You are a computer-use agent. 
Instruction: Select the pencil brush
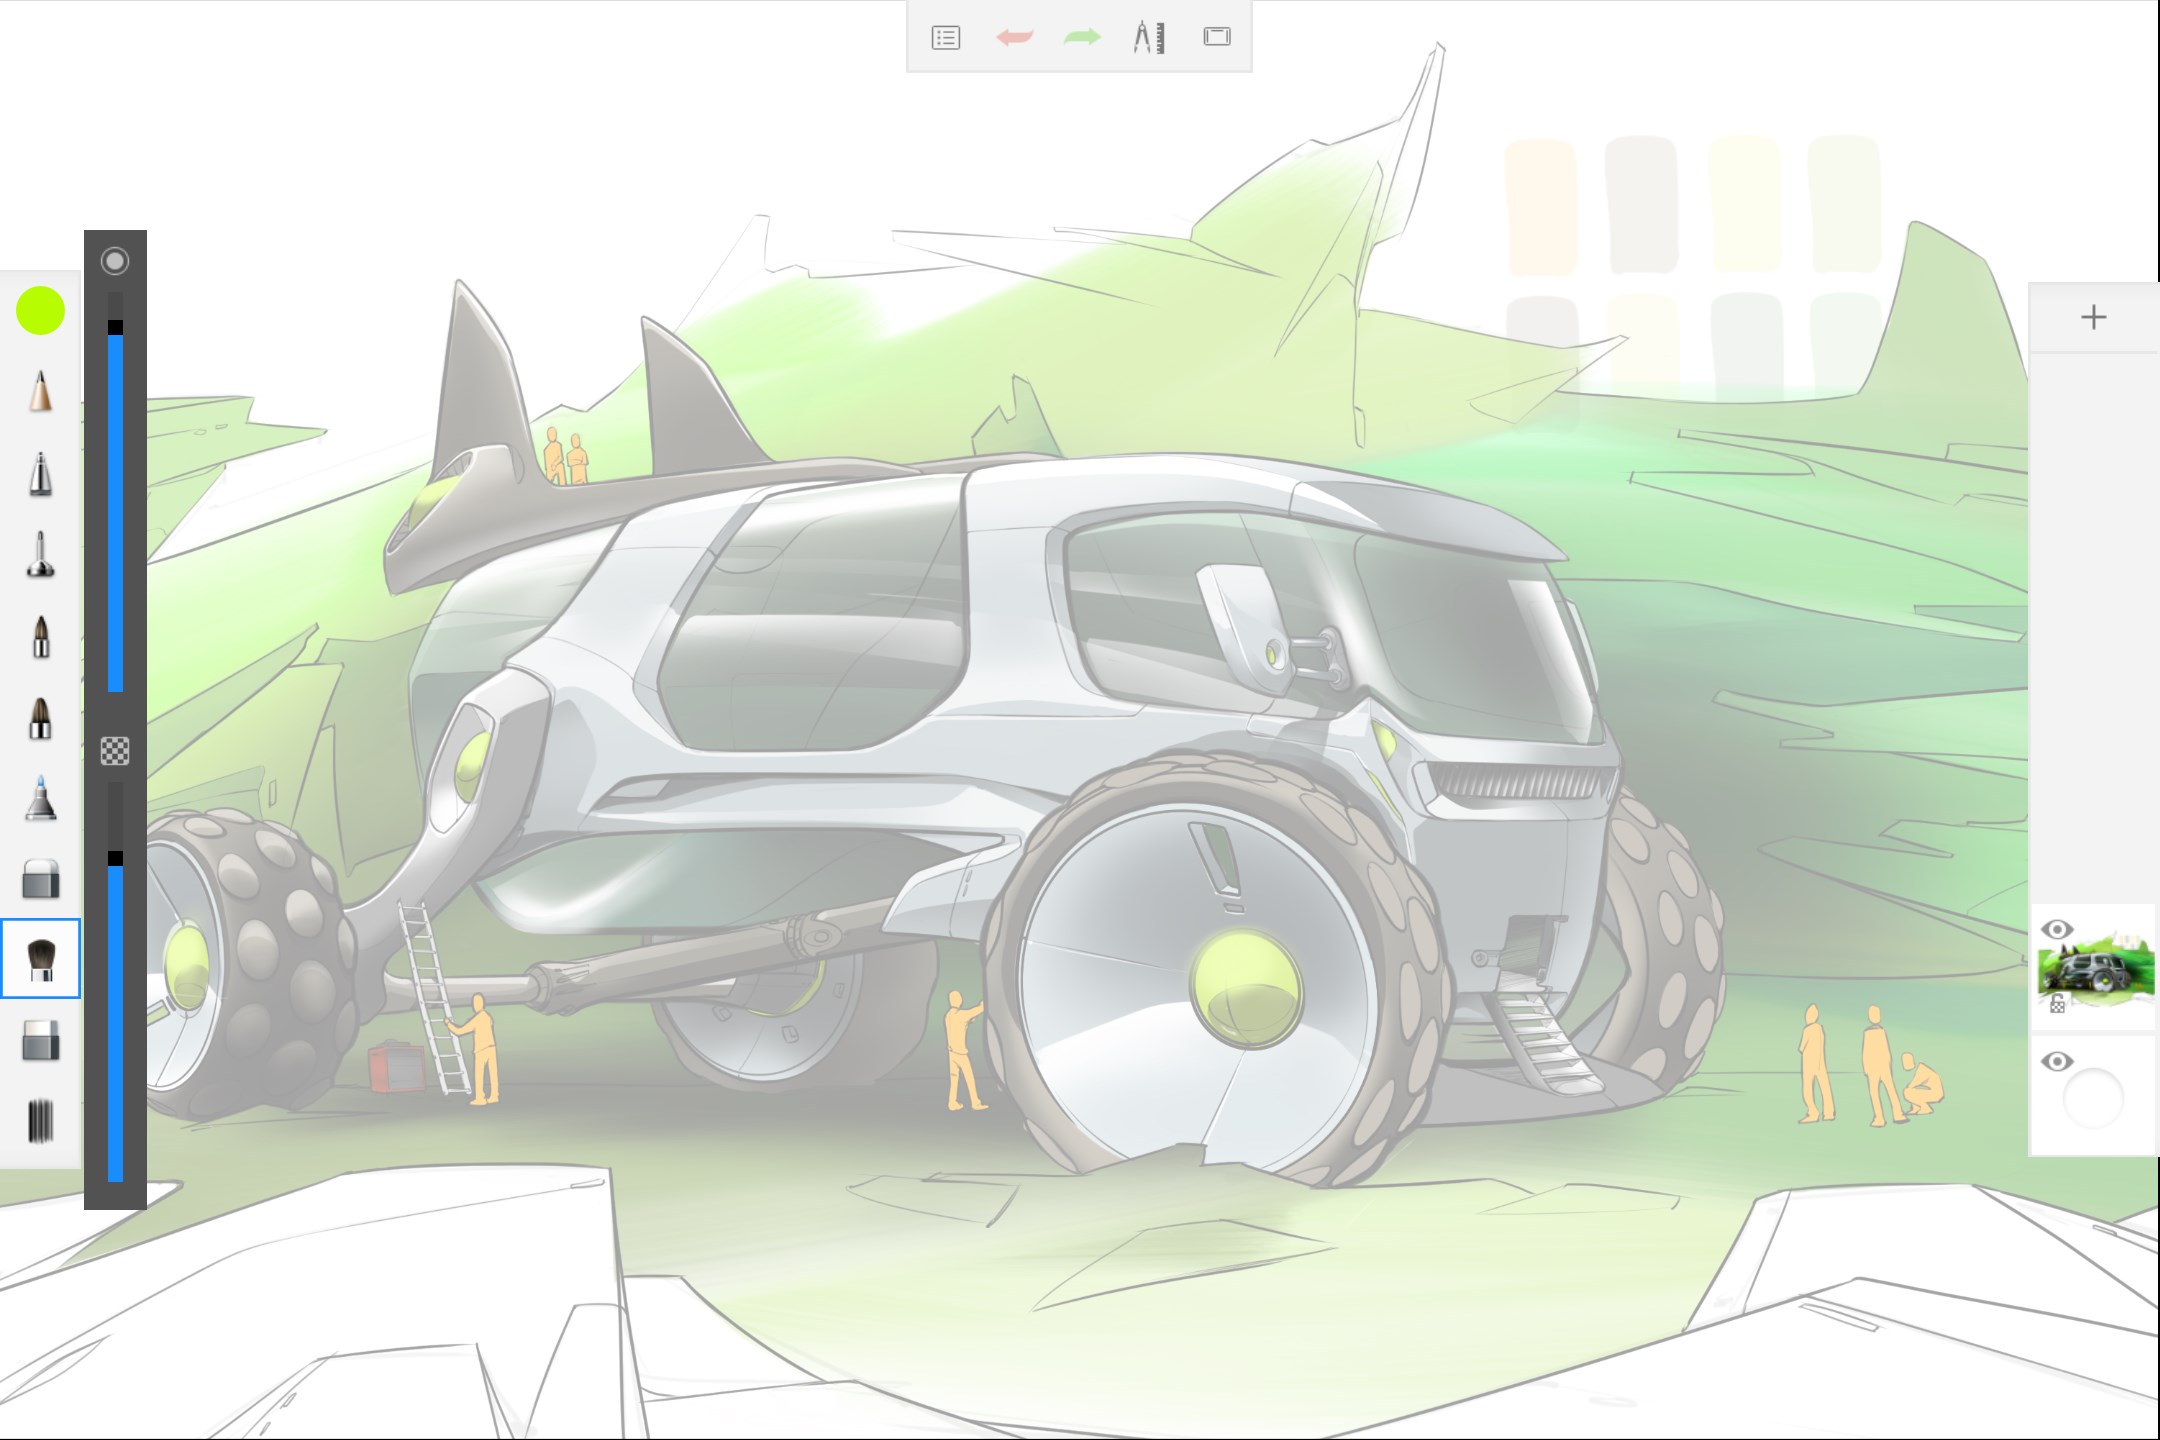point(40,391)
